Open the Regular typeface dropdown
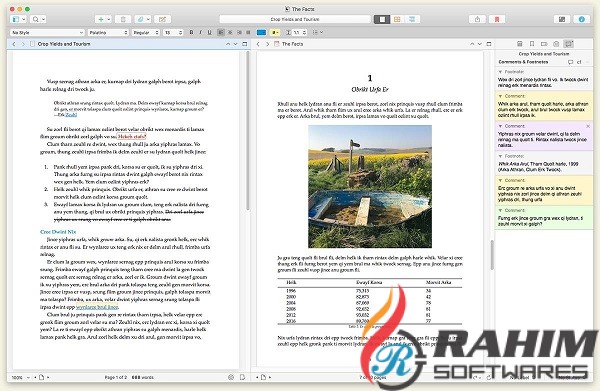 (145, 33)
